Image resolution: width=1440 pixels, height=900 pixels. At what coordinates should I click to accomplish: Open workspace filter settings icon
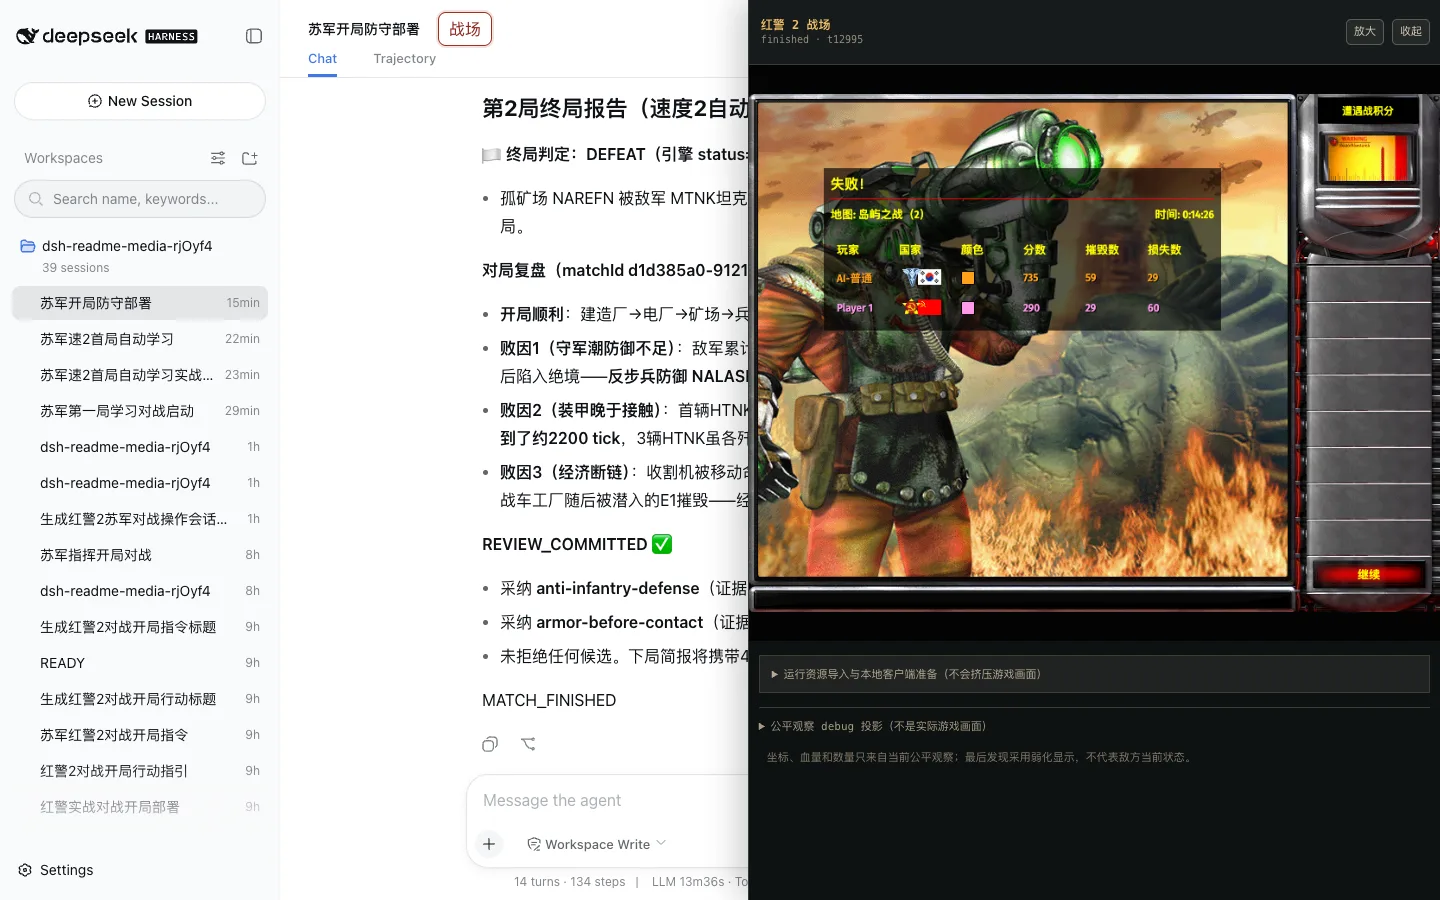tap(218, 158)
